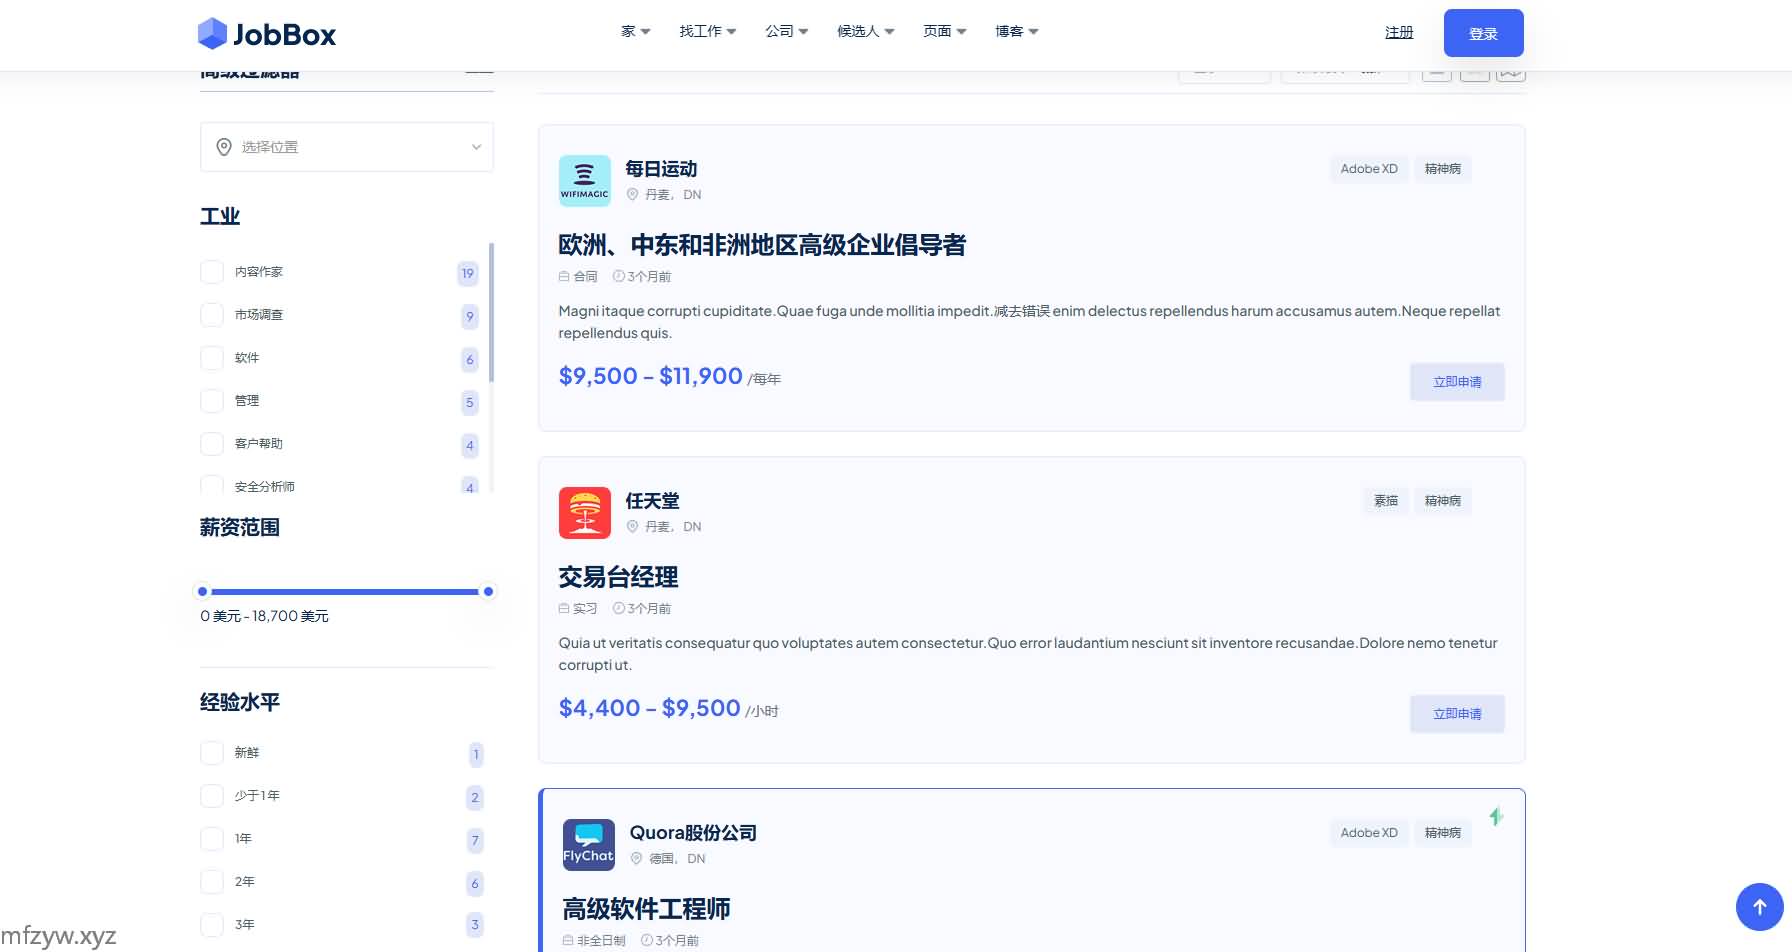The height and width of the screenshot is (952, 1792).
Task: Click 立即申请 for the 交易台经理 job
Action: (x=1457, y=714)
